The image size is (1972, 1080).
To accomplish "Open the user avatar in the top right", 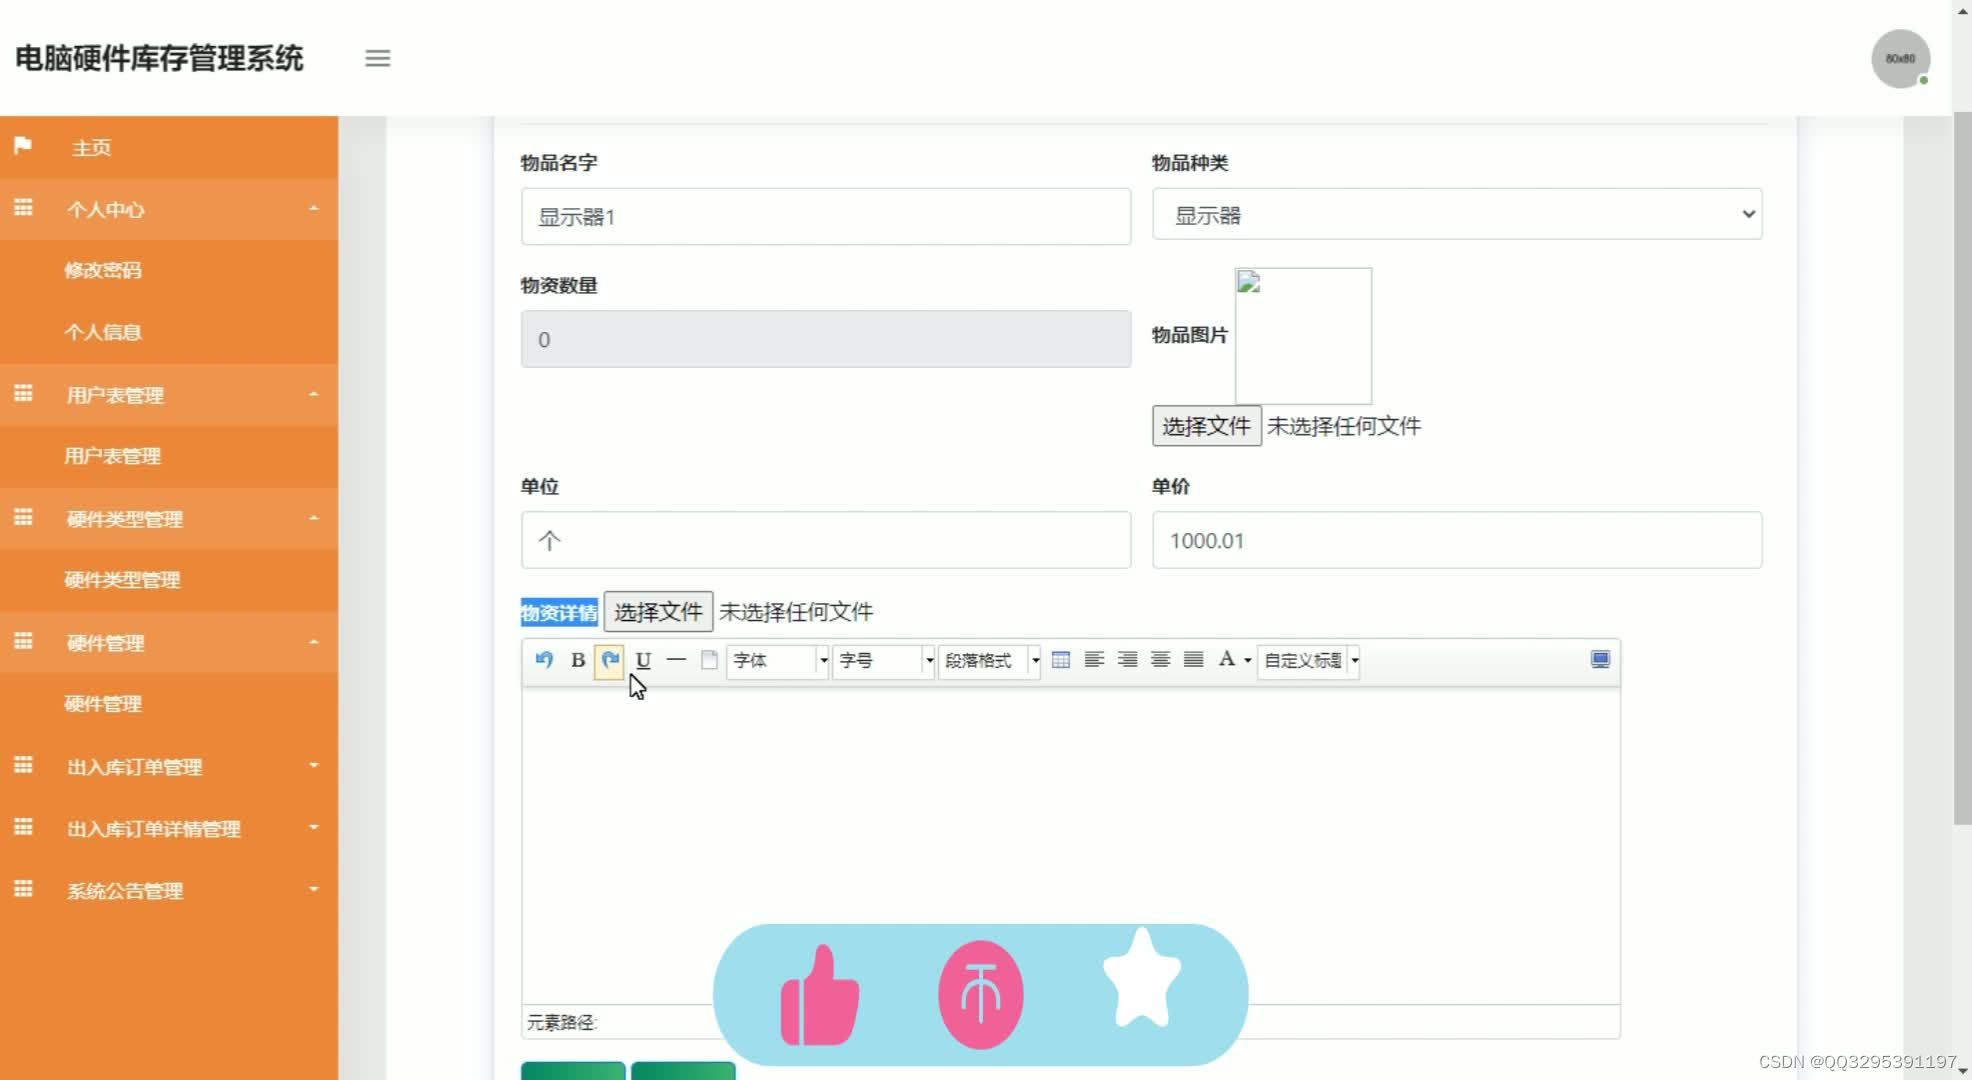I will pos(1900,58).
